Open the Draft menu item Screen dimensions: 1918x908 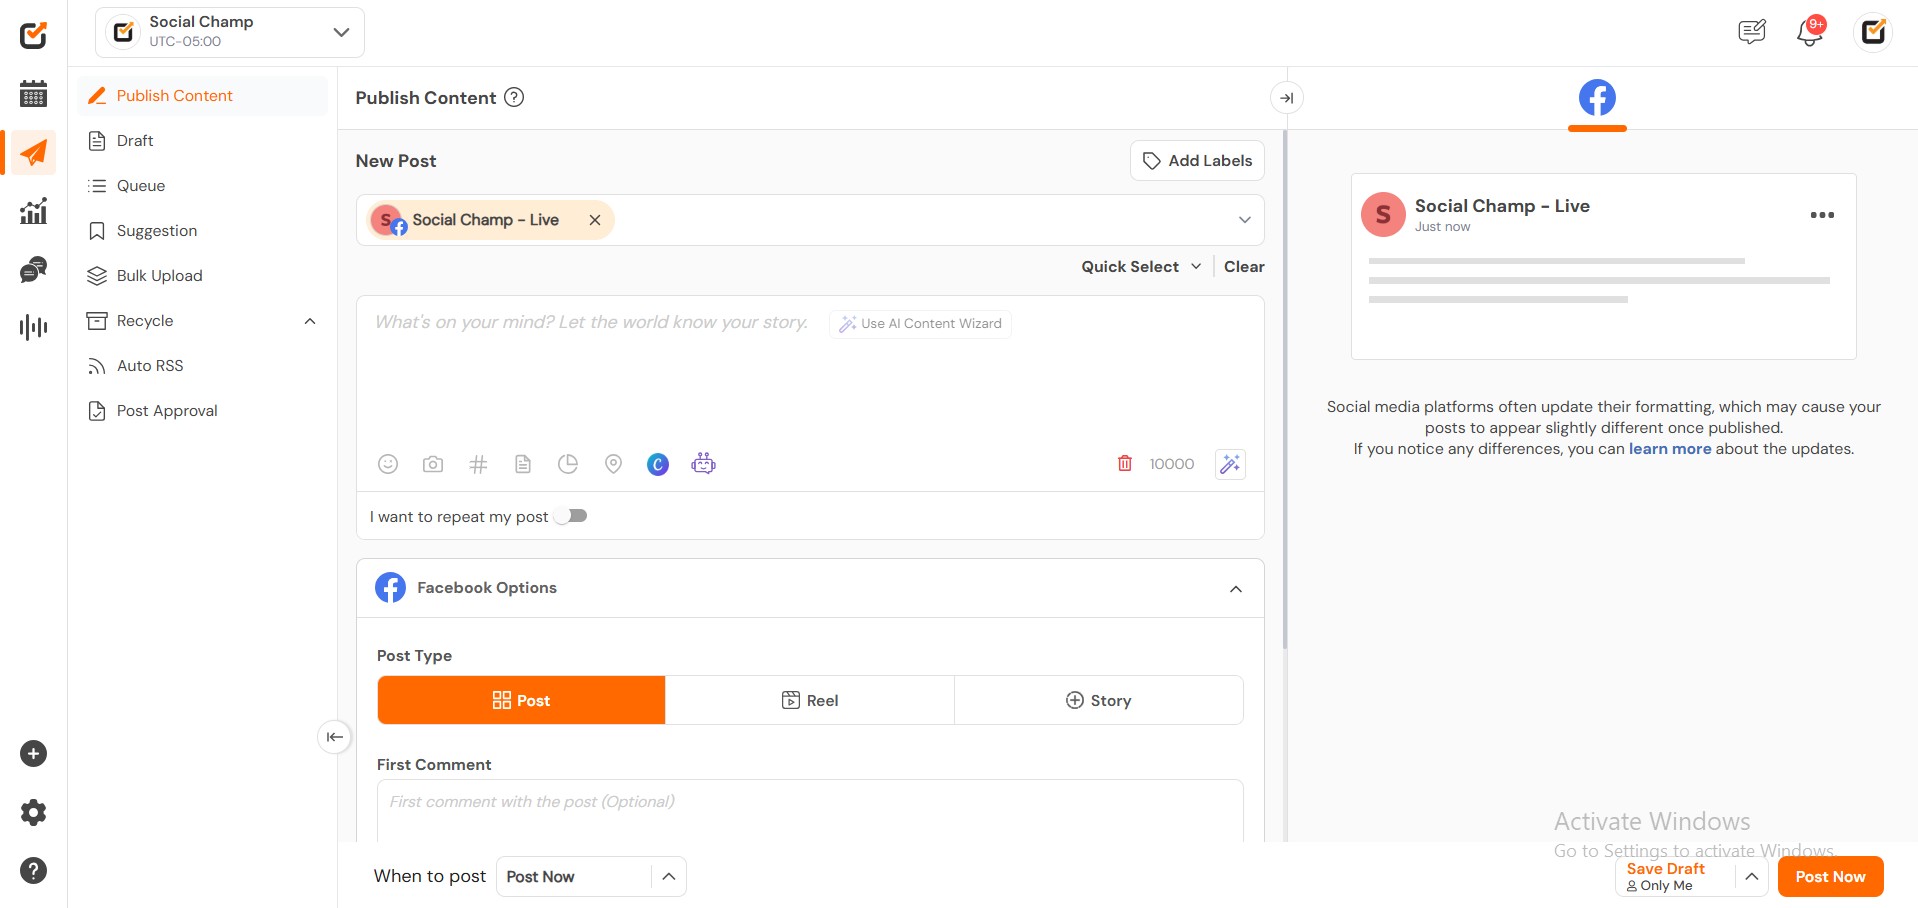[135, 141]
